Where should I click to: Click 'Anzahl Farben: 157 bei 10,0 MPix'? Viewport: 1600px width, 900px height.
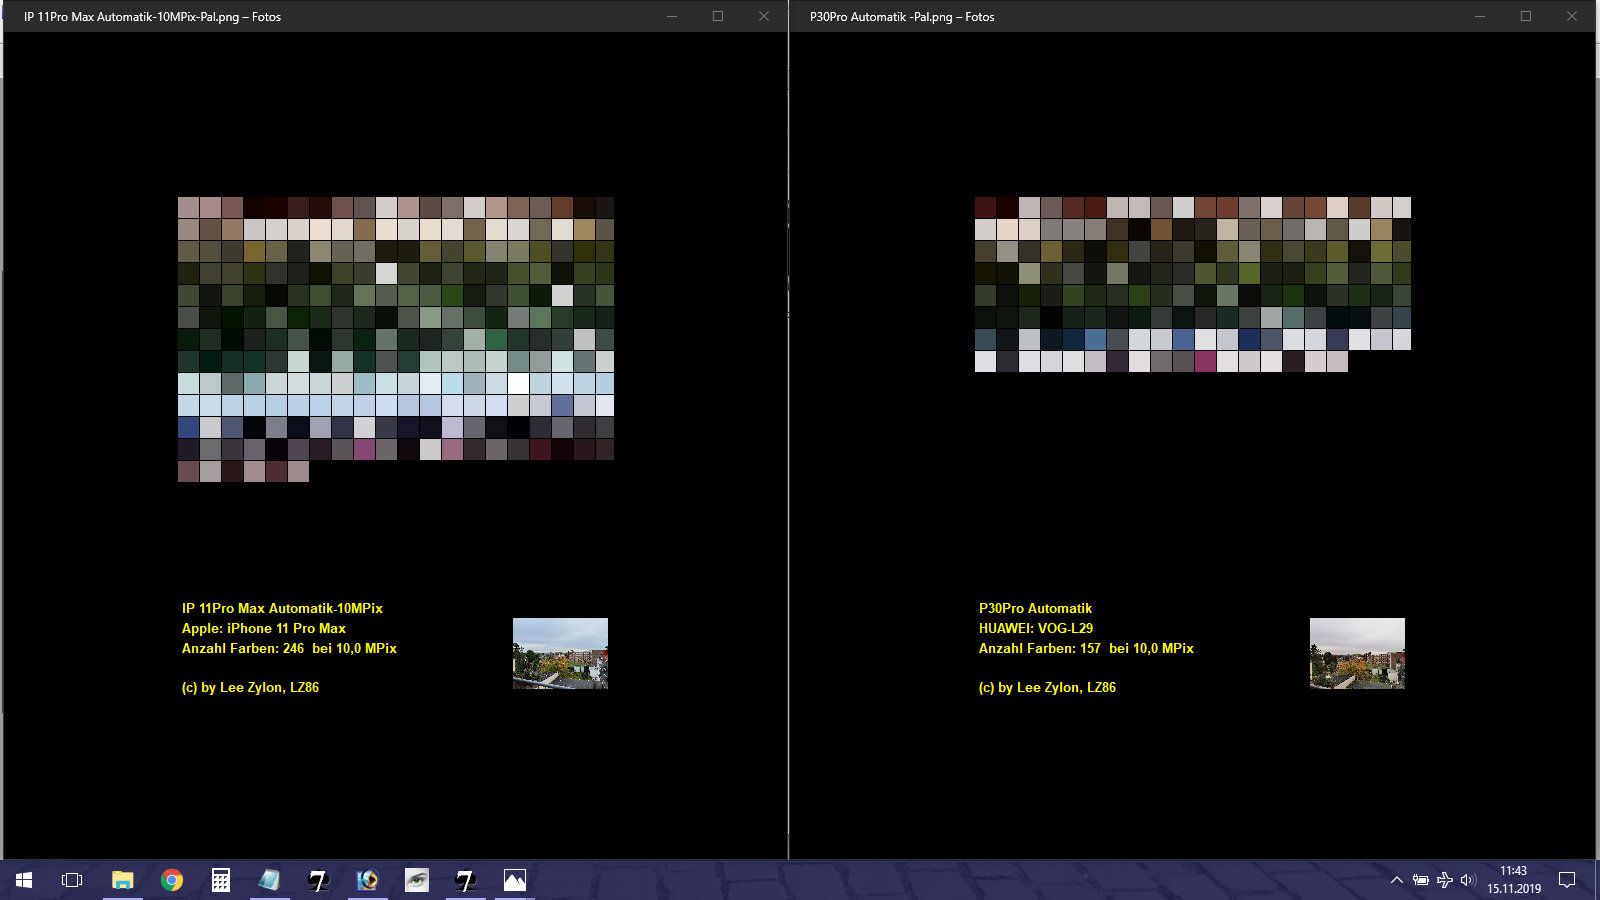[1086, 648]
